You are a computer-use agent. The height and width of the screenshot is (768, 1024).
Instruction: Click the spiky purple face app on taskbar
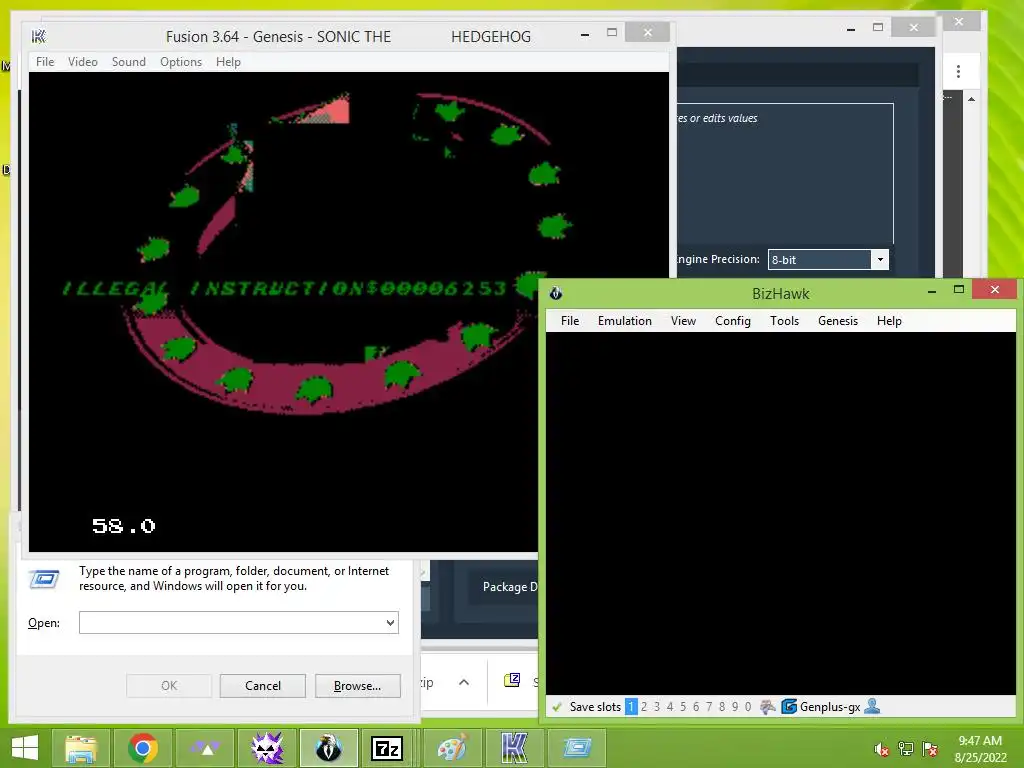tap(267, 748)
